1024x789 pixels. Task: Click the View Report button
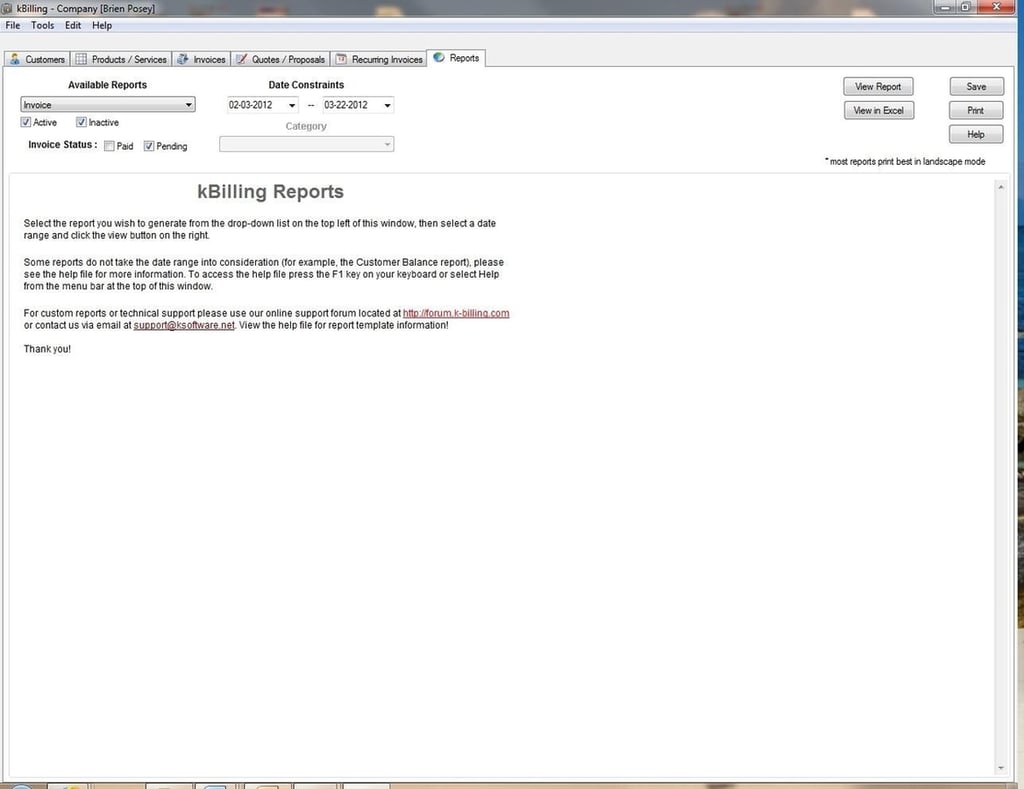[x=878, y=86]
